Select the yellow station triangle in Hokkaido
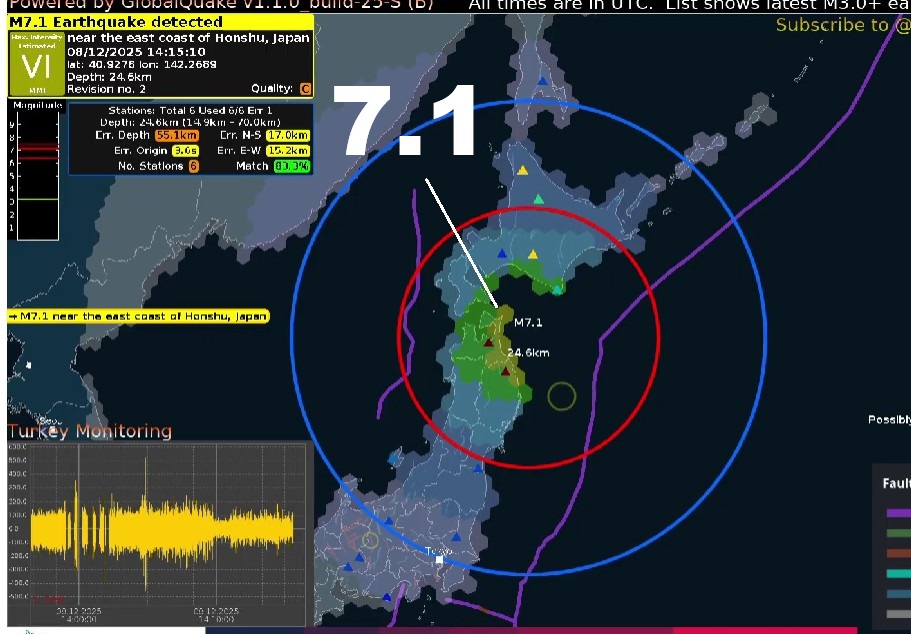The width and height of the screenshot is (911, 634). (521, 169)
